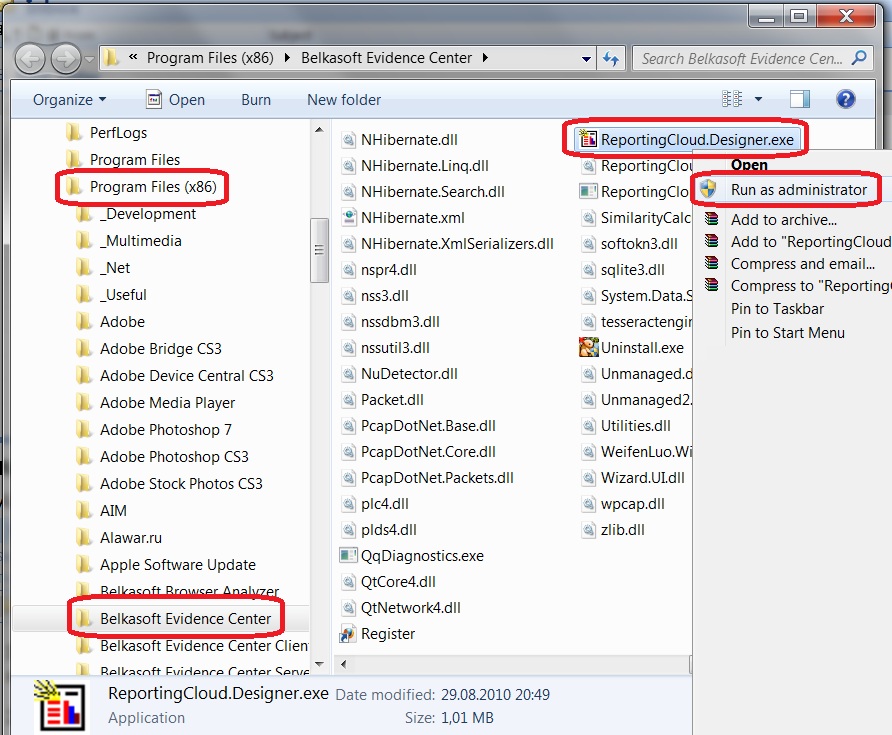Select zlib.dll file
The height and width of the screenshot is (735, 892).
tap(622, 530)
